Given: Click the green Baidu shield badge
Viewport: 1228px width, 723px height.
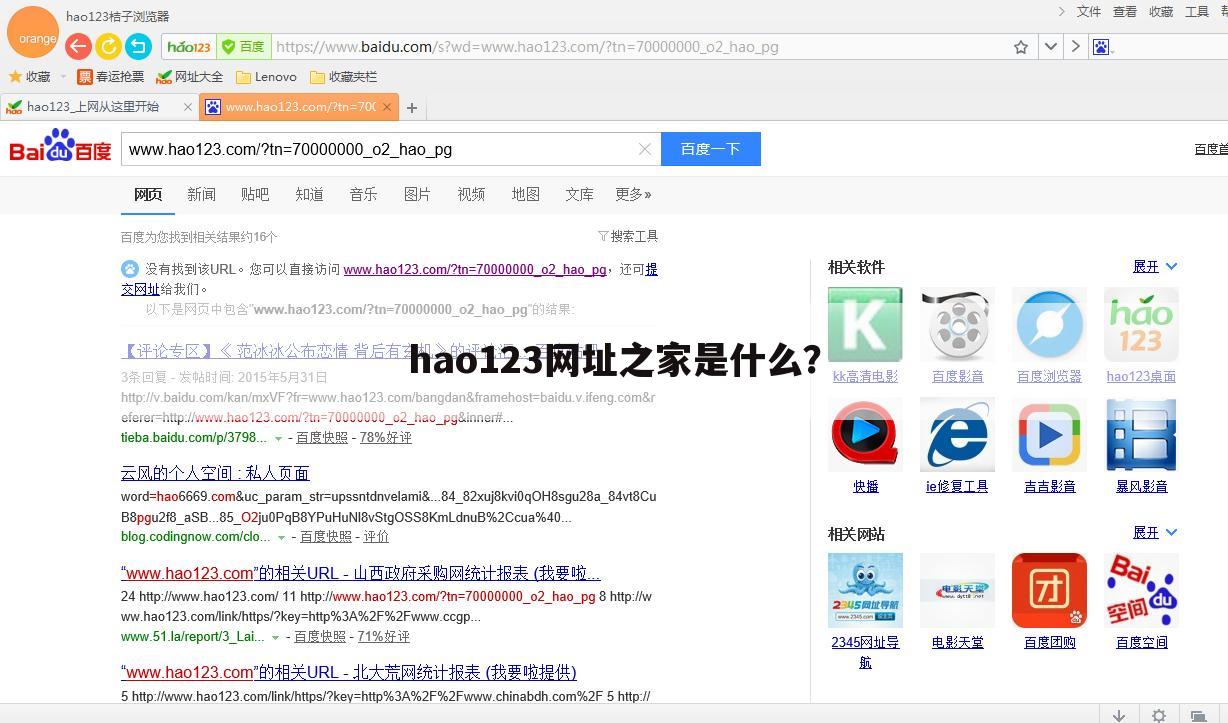Looking at the screenshot, I should click(243, 47).
